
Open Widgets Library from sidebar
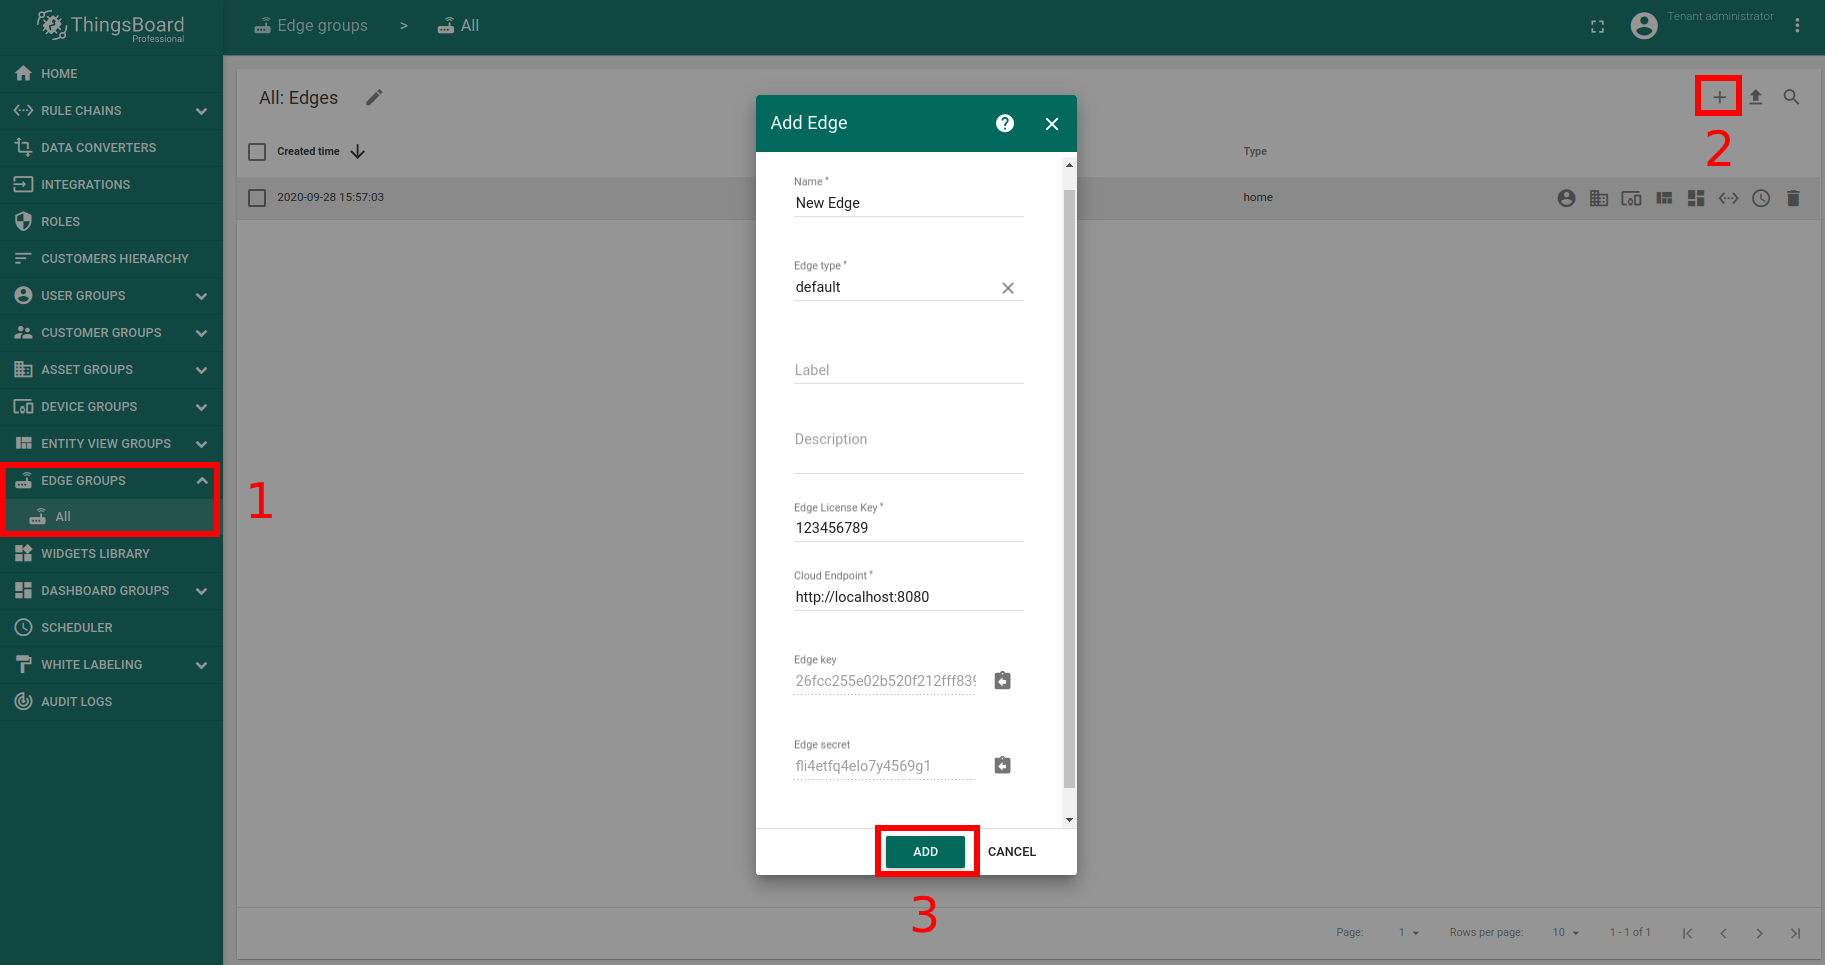(x=95, y=554)
